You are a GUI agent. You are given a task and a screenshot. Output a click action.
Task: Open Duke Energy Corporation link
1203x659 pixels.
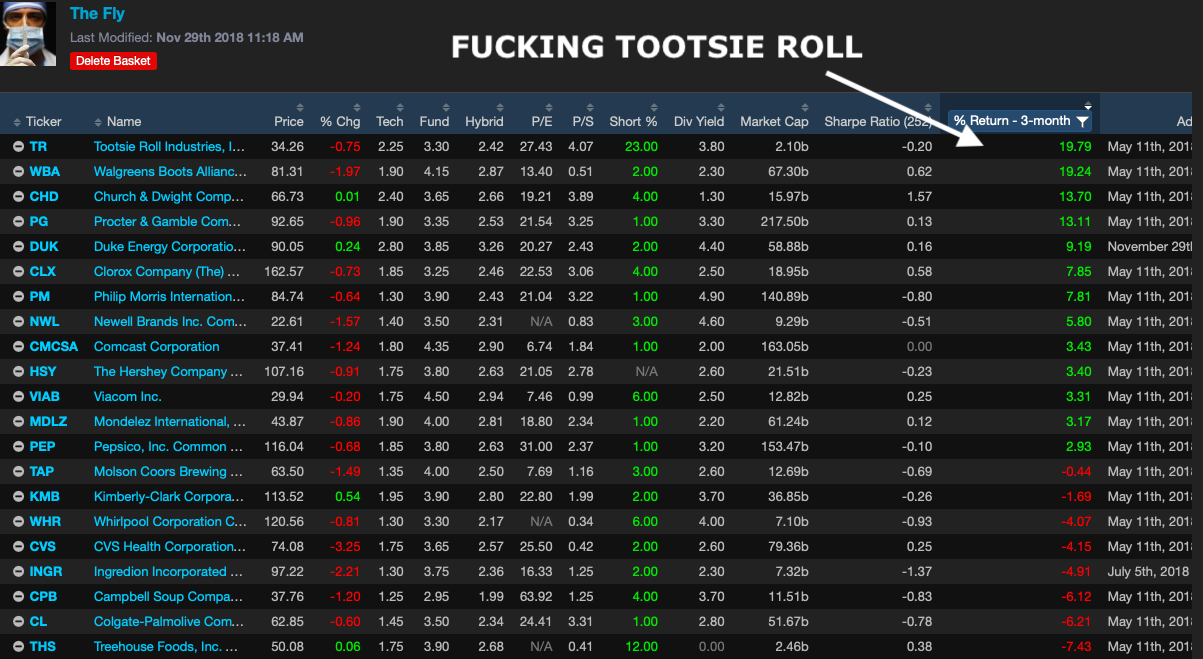169,246
